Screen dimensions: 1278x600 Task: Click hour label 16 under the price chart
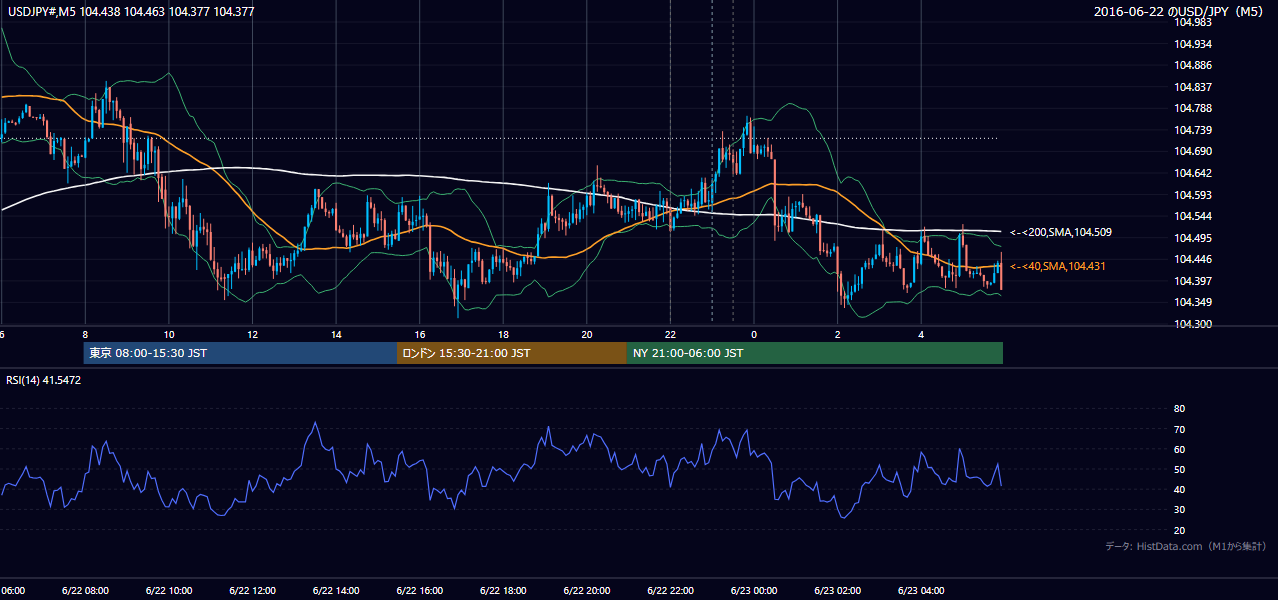(420, 335)
